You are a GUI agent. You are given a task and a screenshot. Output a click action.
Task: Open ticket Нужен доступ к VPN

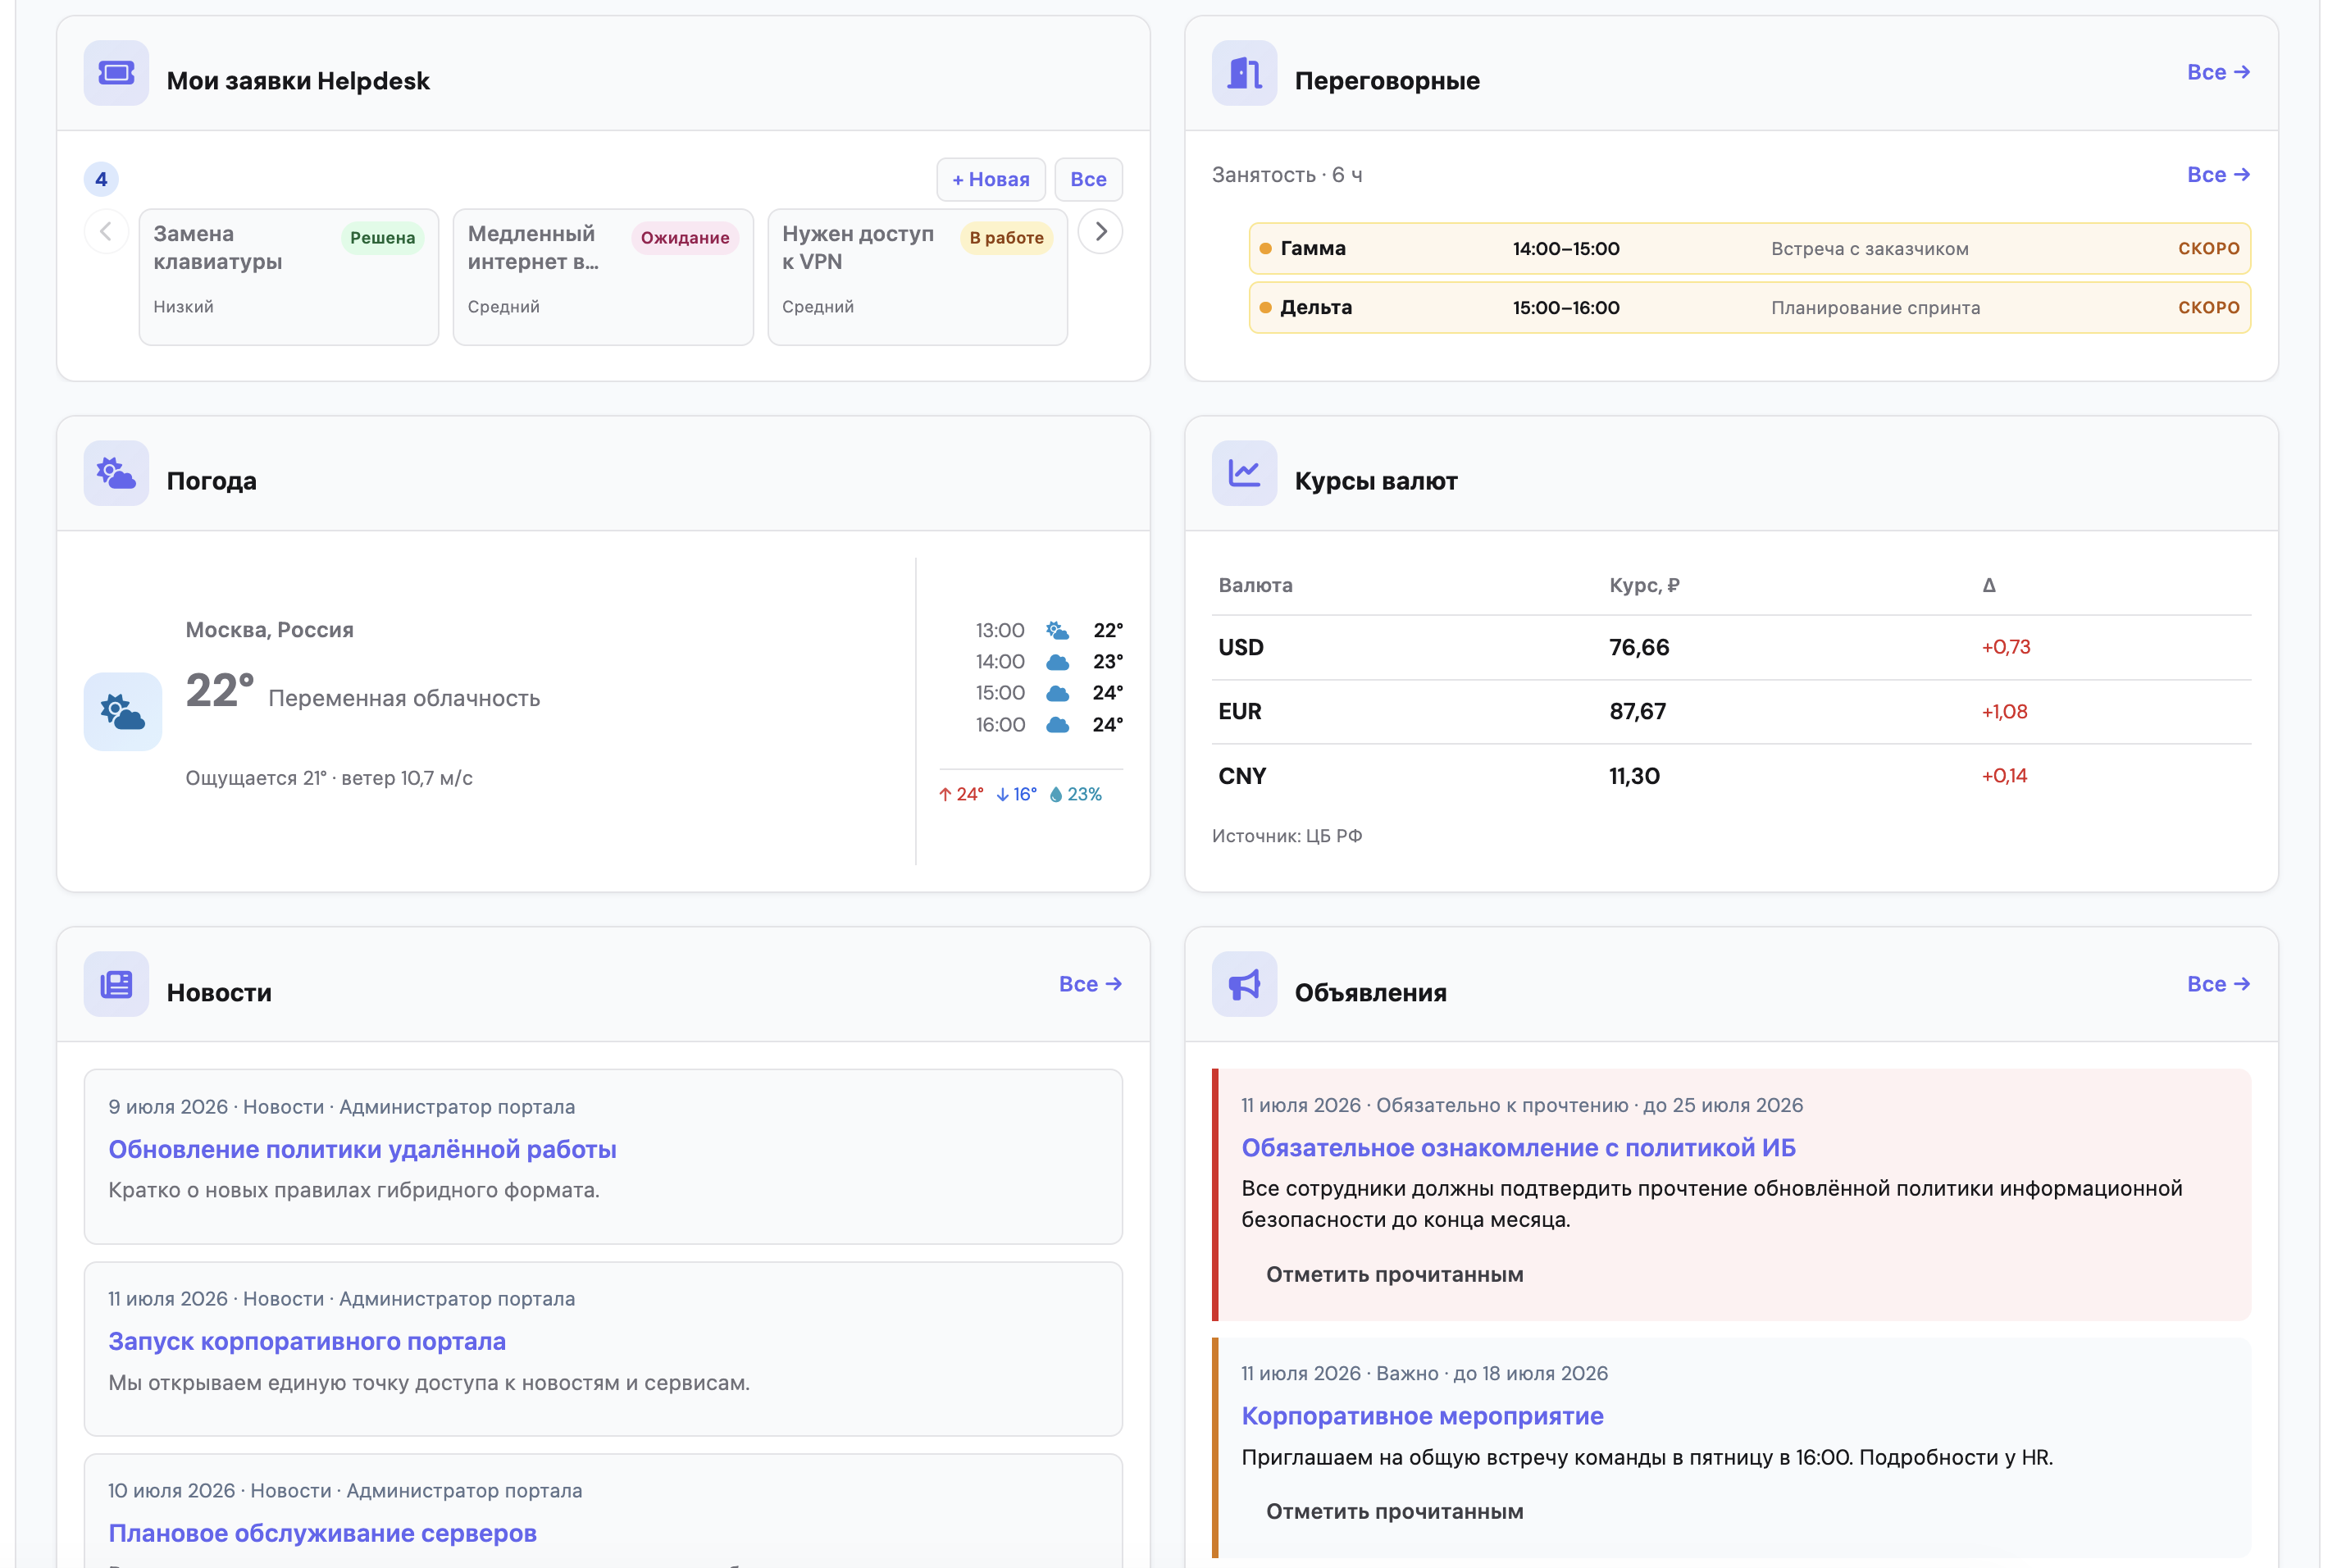917,277
